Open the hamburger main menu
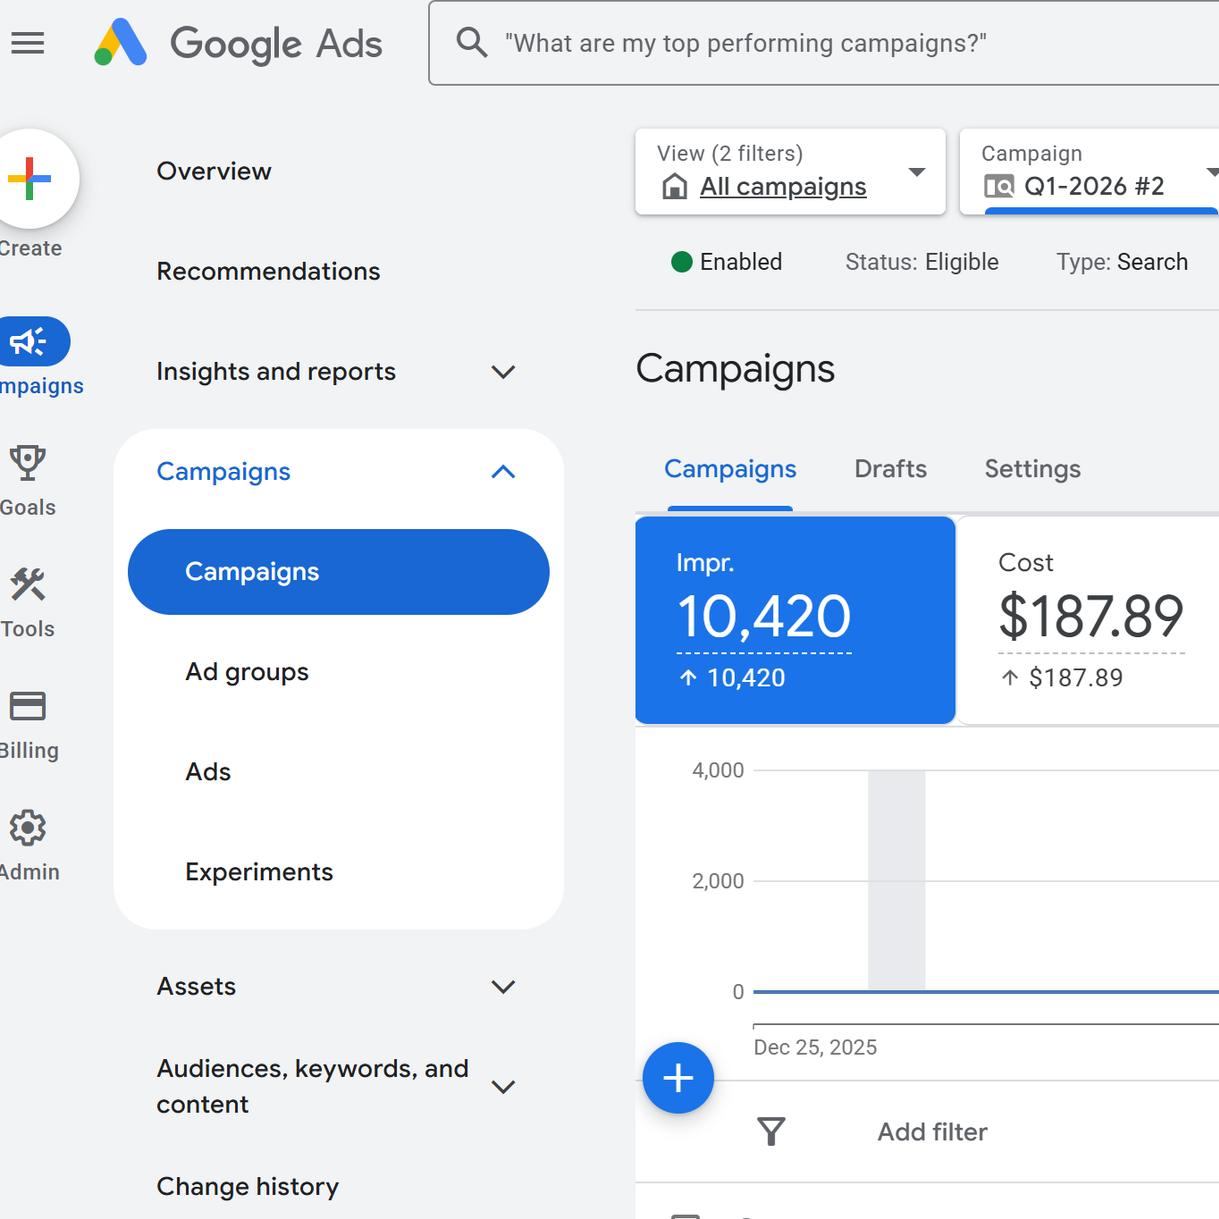This screenshot has height=1219, width=1219. (28, 43)
